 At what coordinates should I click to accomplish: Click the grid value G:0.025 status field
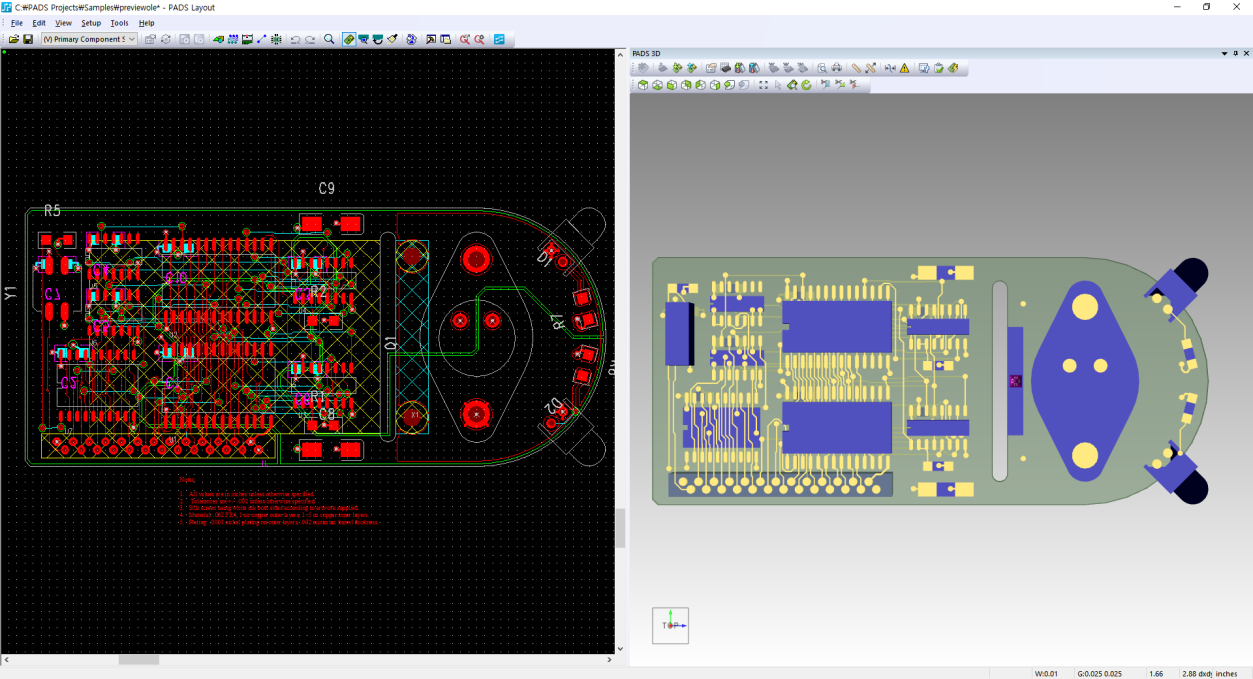pos(1099,673)
